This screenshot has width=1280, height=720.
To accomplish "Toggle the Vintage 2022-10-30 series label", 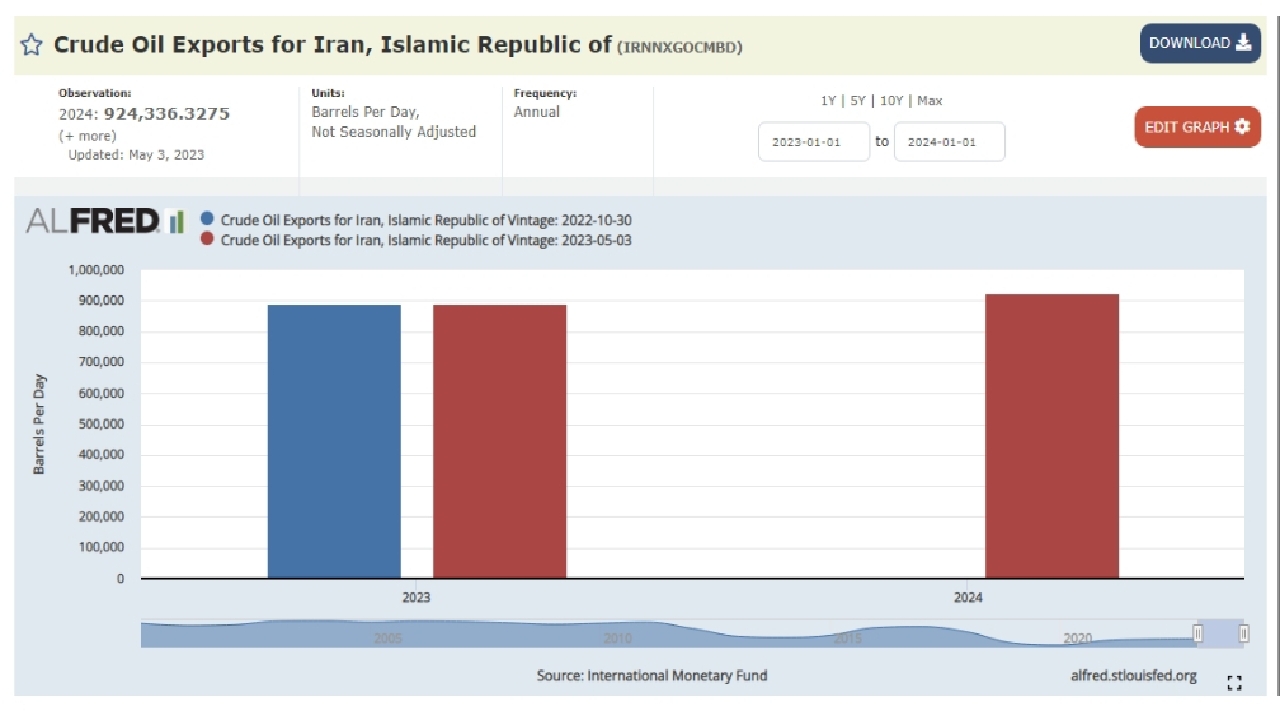I will [x=426, y=220].
